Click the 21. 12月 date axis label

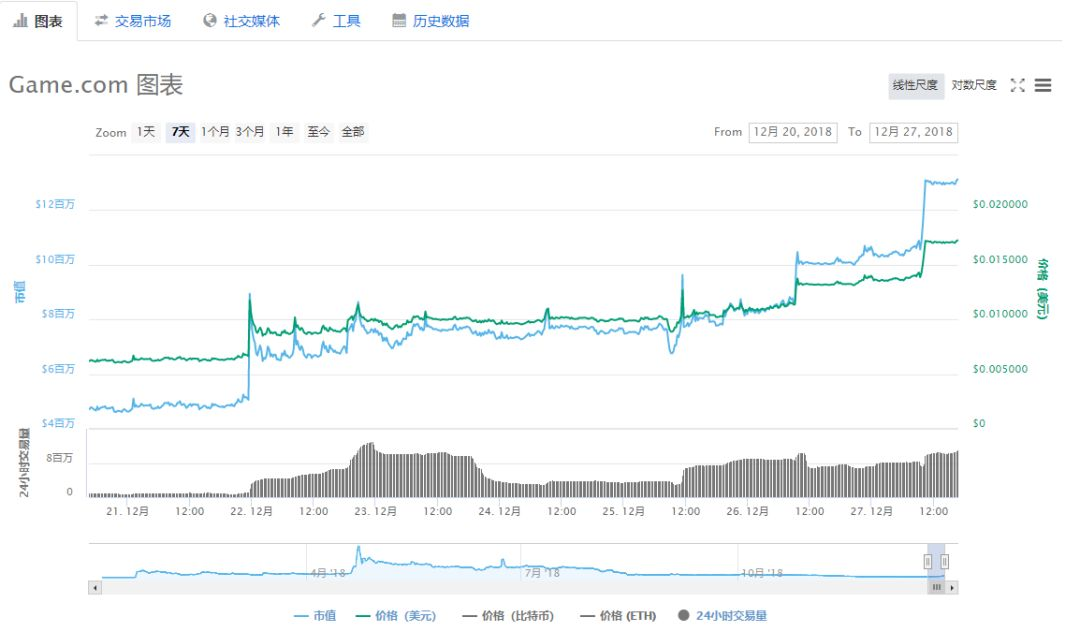(x=127, y=512)
